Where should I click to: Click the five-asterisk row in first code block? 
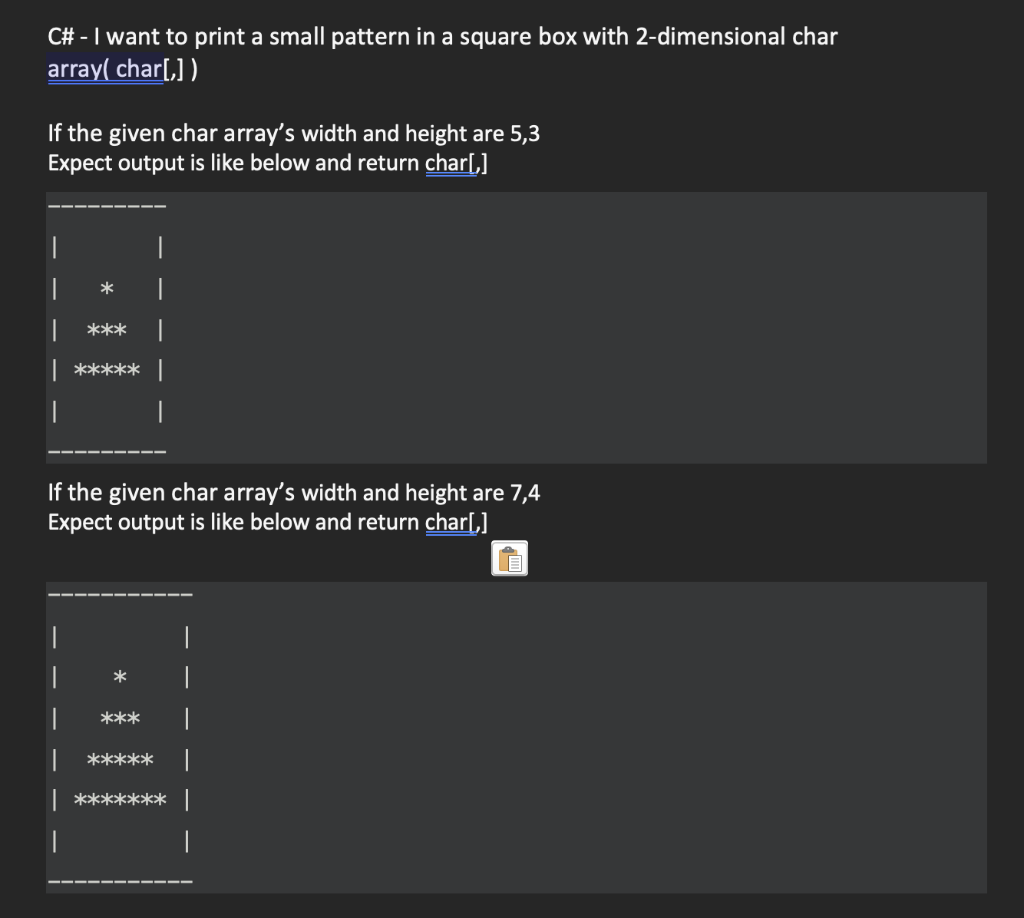pyautogui.click(x=107, y=370)
